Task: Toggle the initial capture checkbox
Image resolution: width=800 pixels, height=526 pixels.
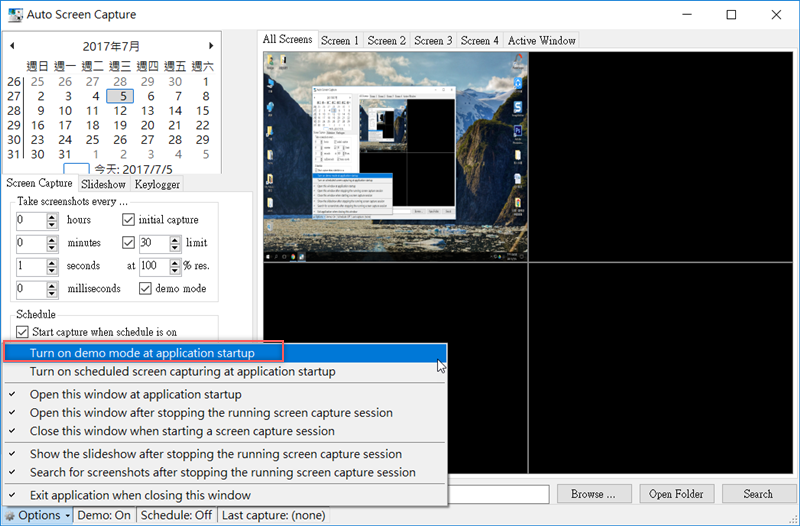Action: [x=128, y=220]
